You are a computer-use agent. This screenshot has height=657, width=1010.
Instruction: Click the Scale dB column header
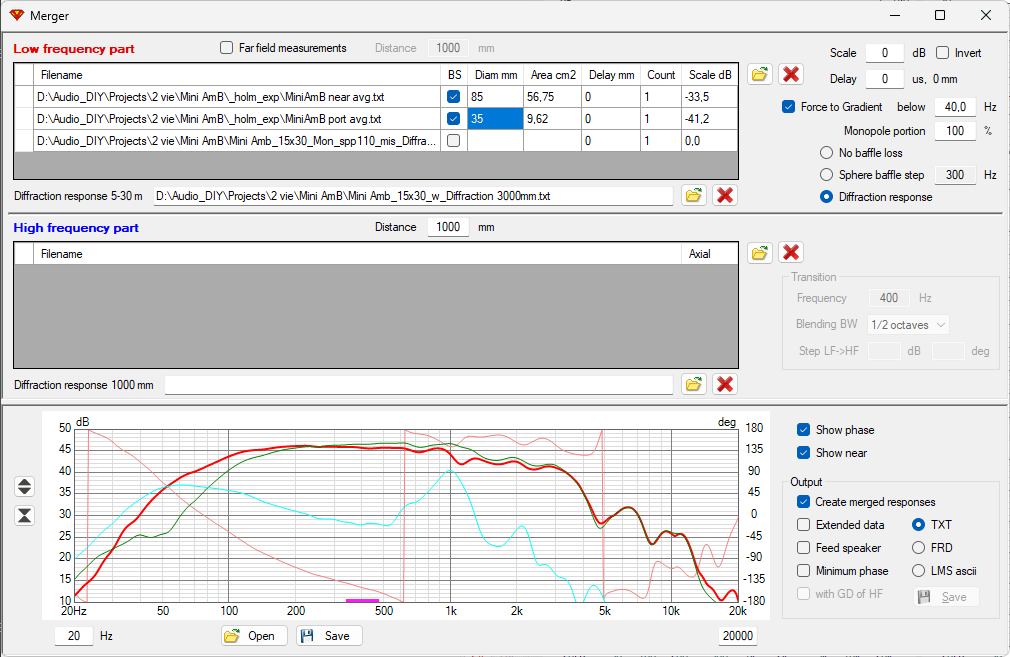click(x=709, y=75)
